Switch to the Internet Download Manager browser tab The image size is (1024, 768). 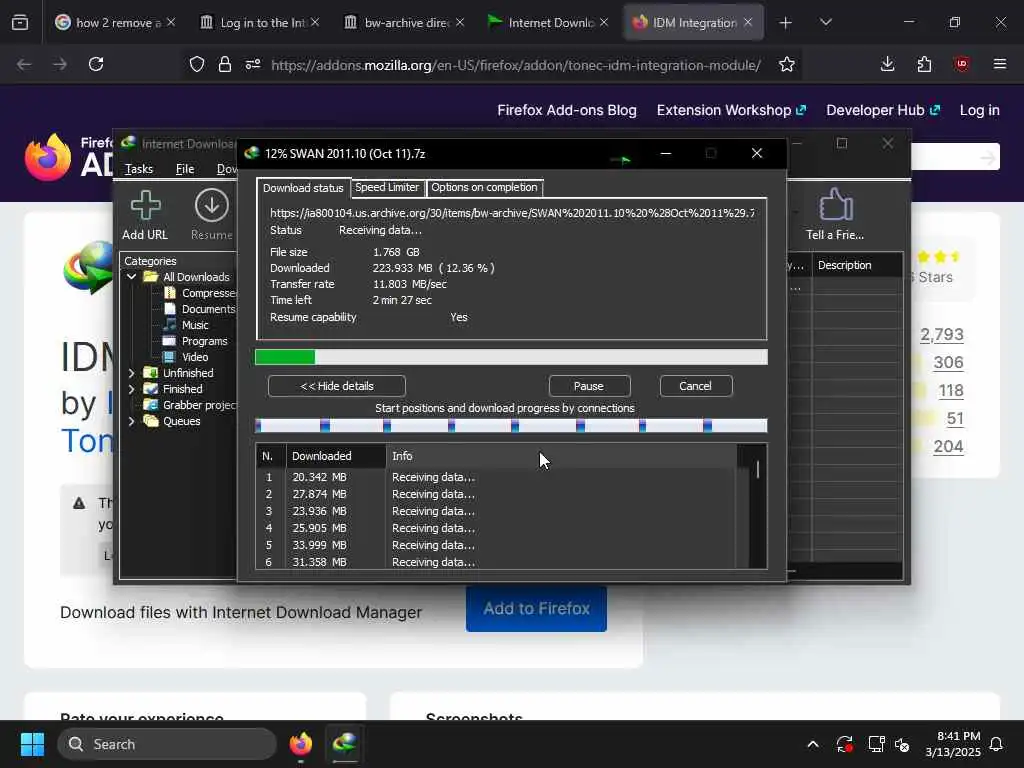pyautogui.click(x=549, y=23)
